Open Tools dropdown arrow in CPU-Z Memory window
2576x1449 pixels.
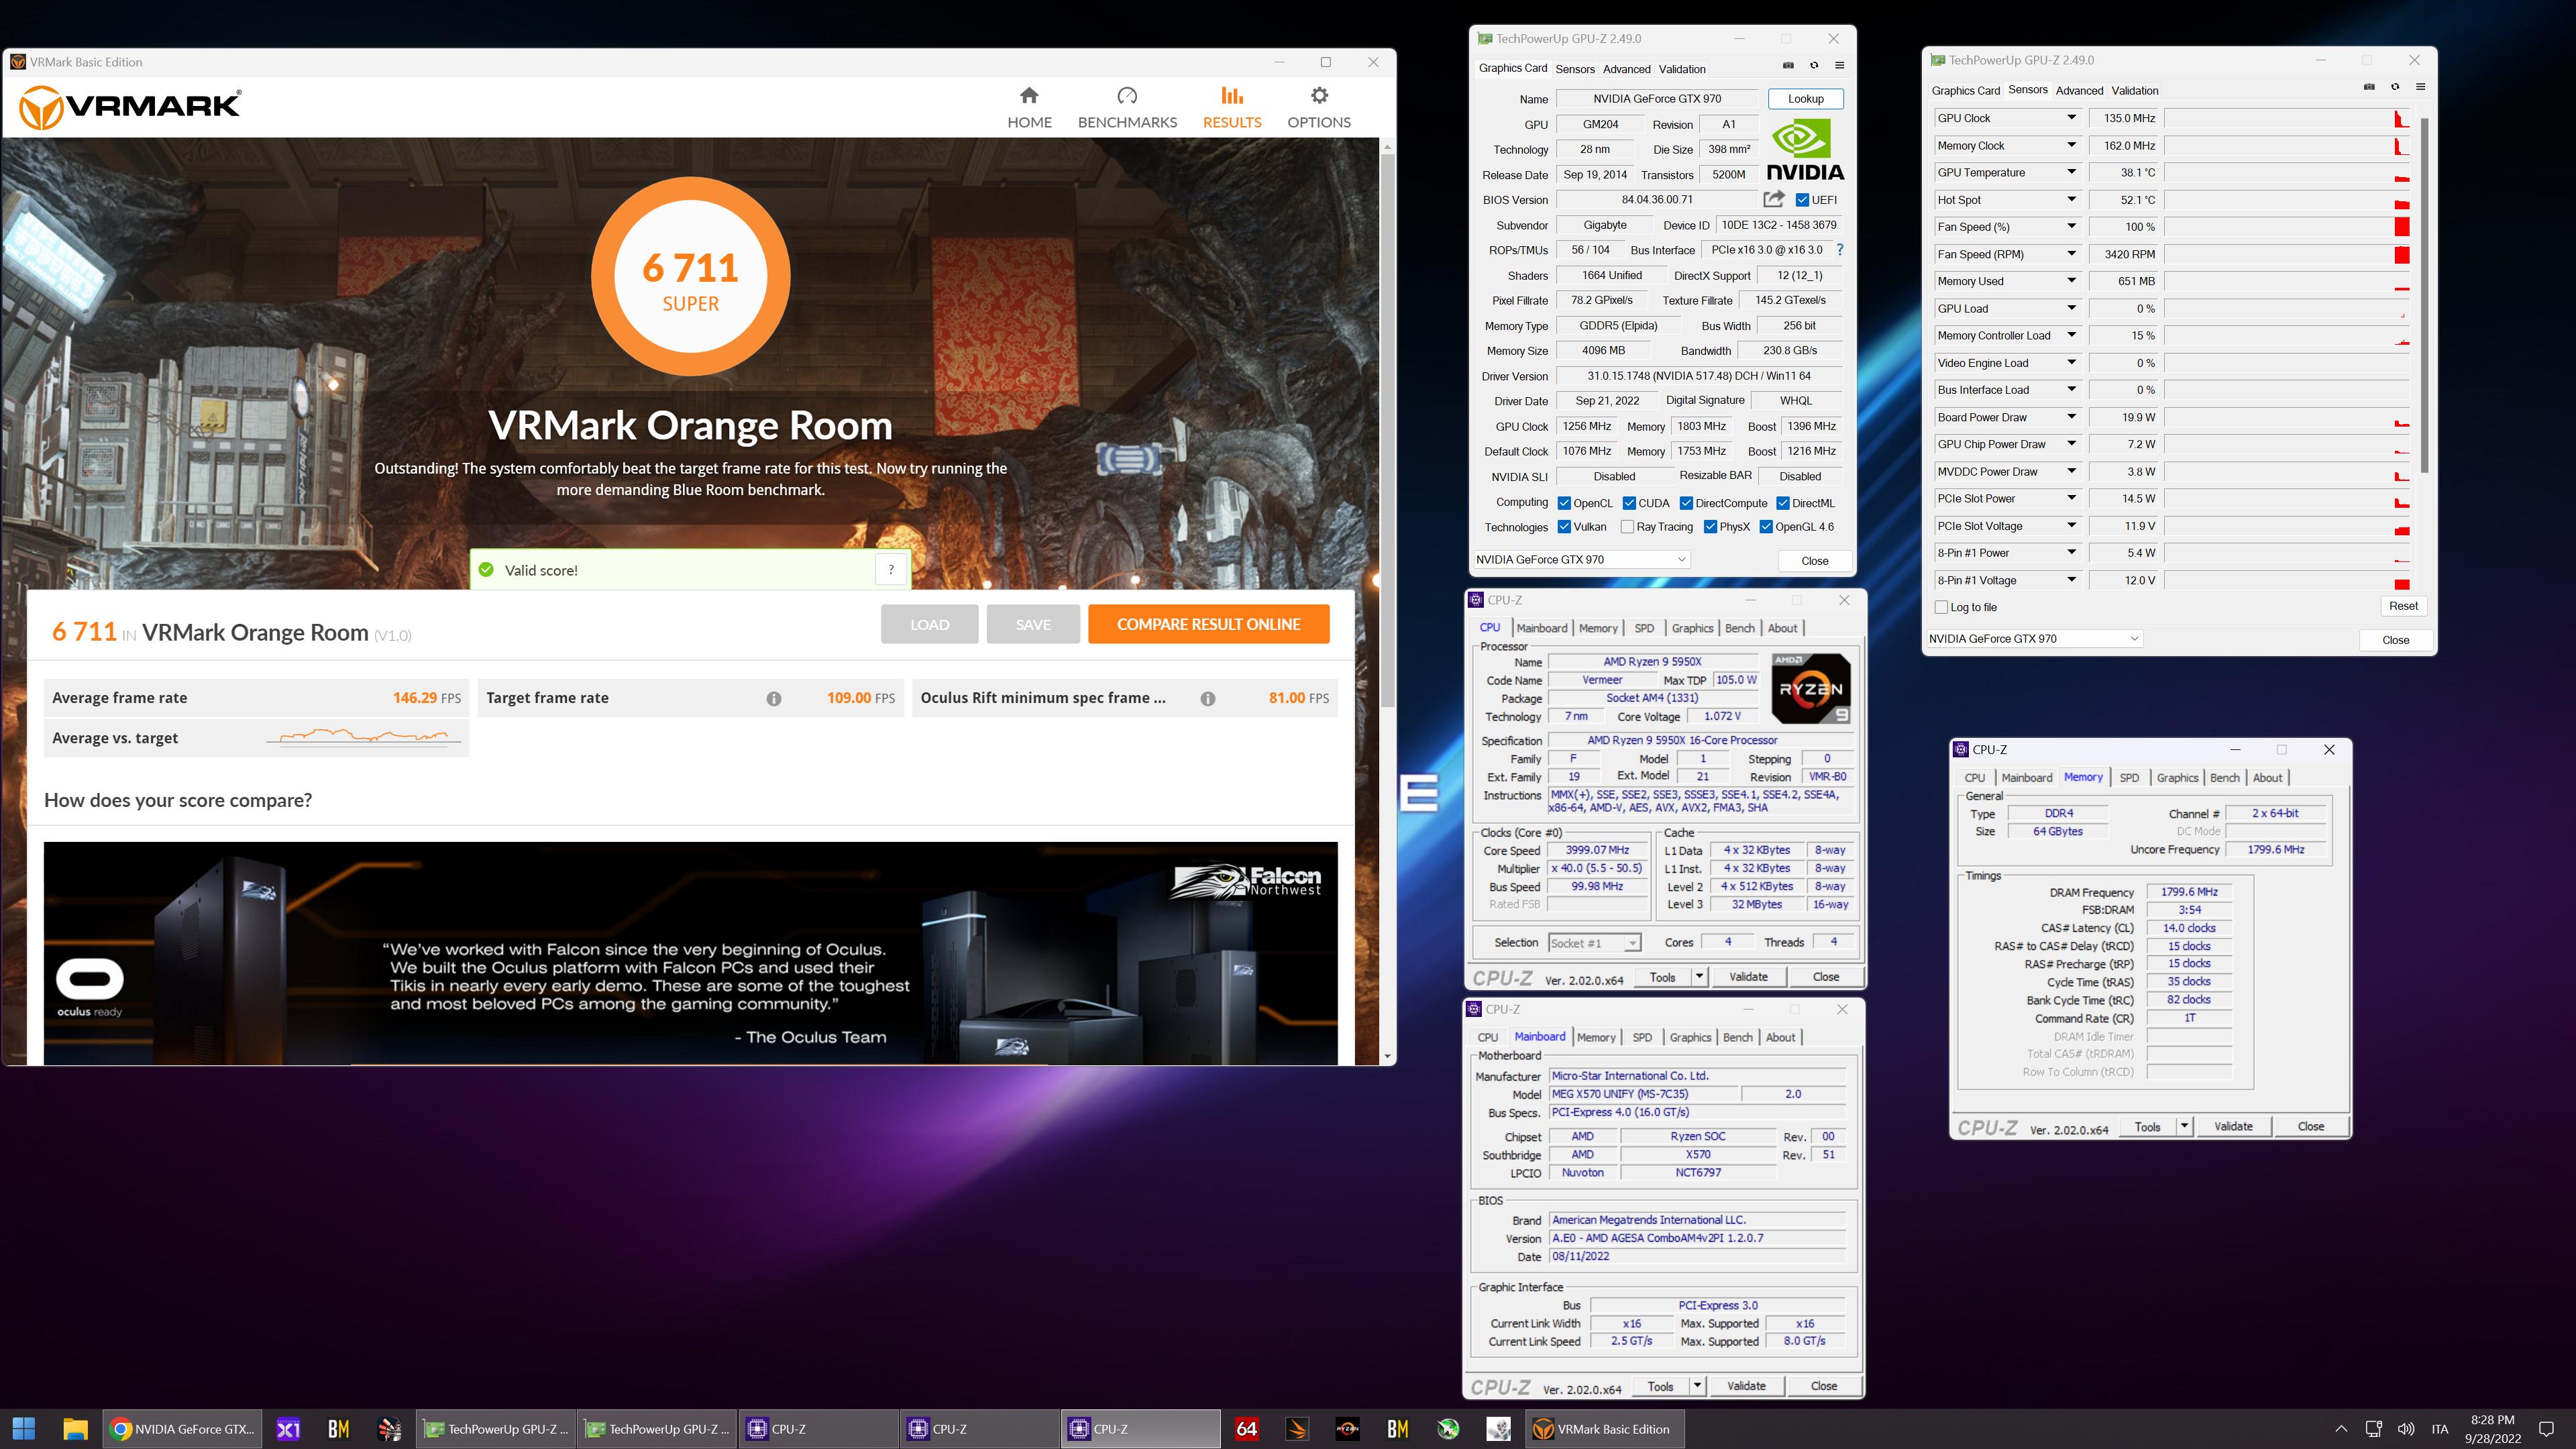point(2184,1126)
